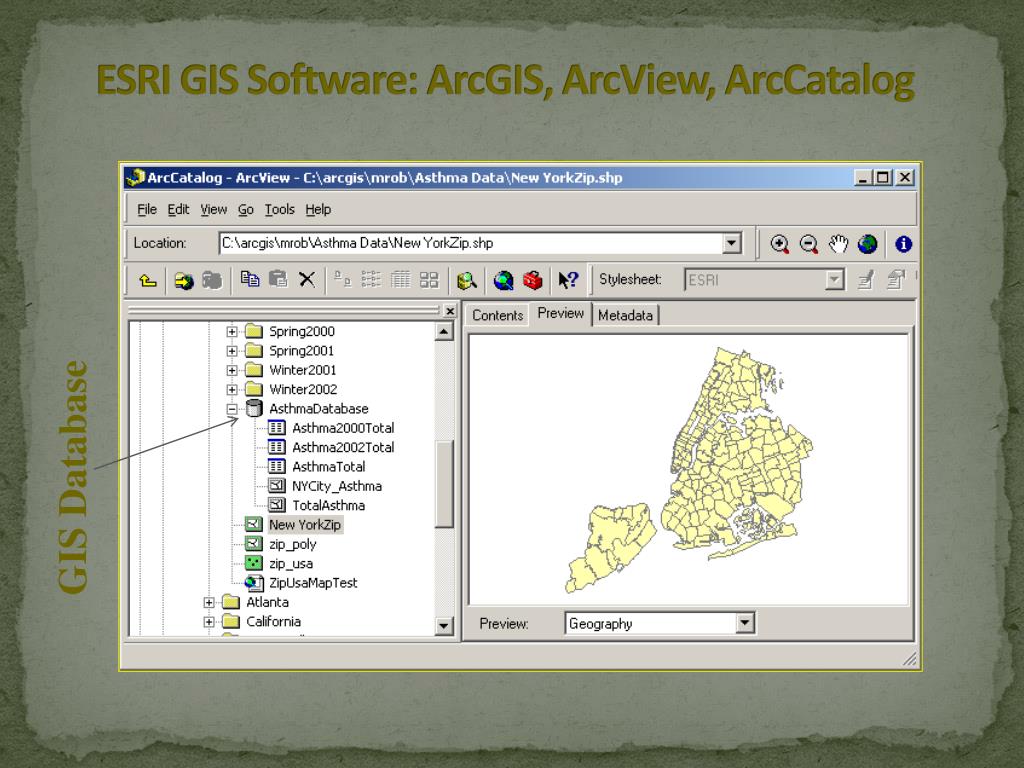Click the ArcCatalog title bar icon
This screenshot has height=768, width=1024.
[135, 178]
